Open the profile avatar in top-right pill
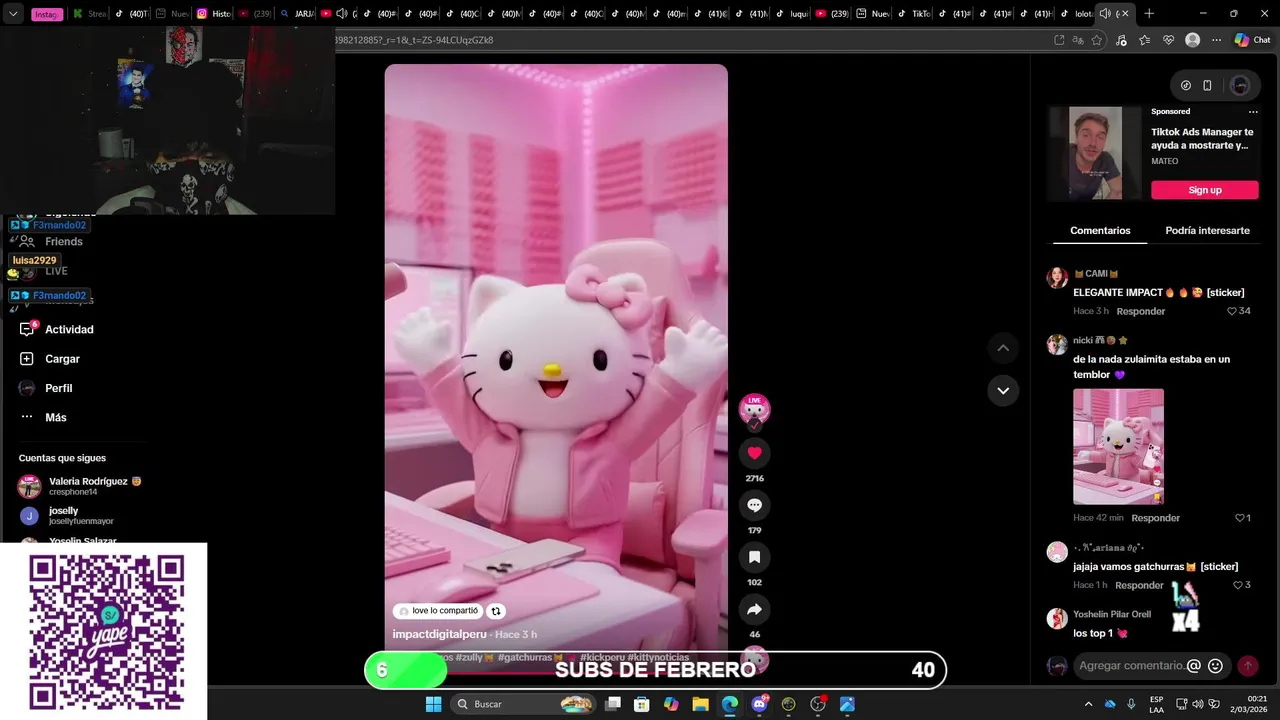 (x=1240, y=85)
